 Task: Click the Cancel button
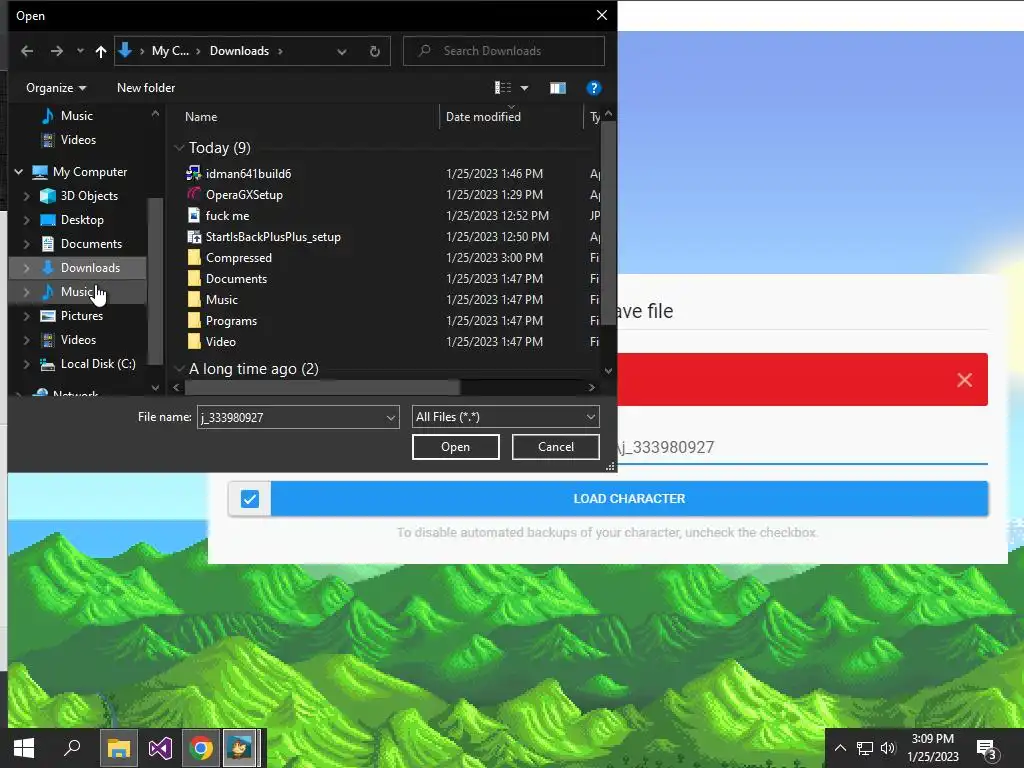point(556,447)
